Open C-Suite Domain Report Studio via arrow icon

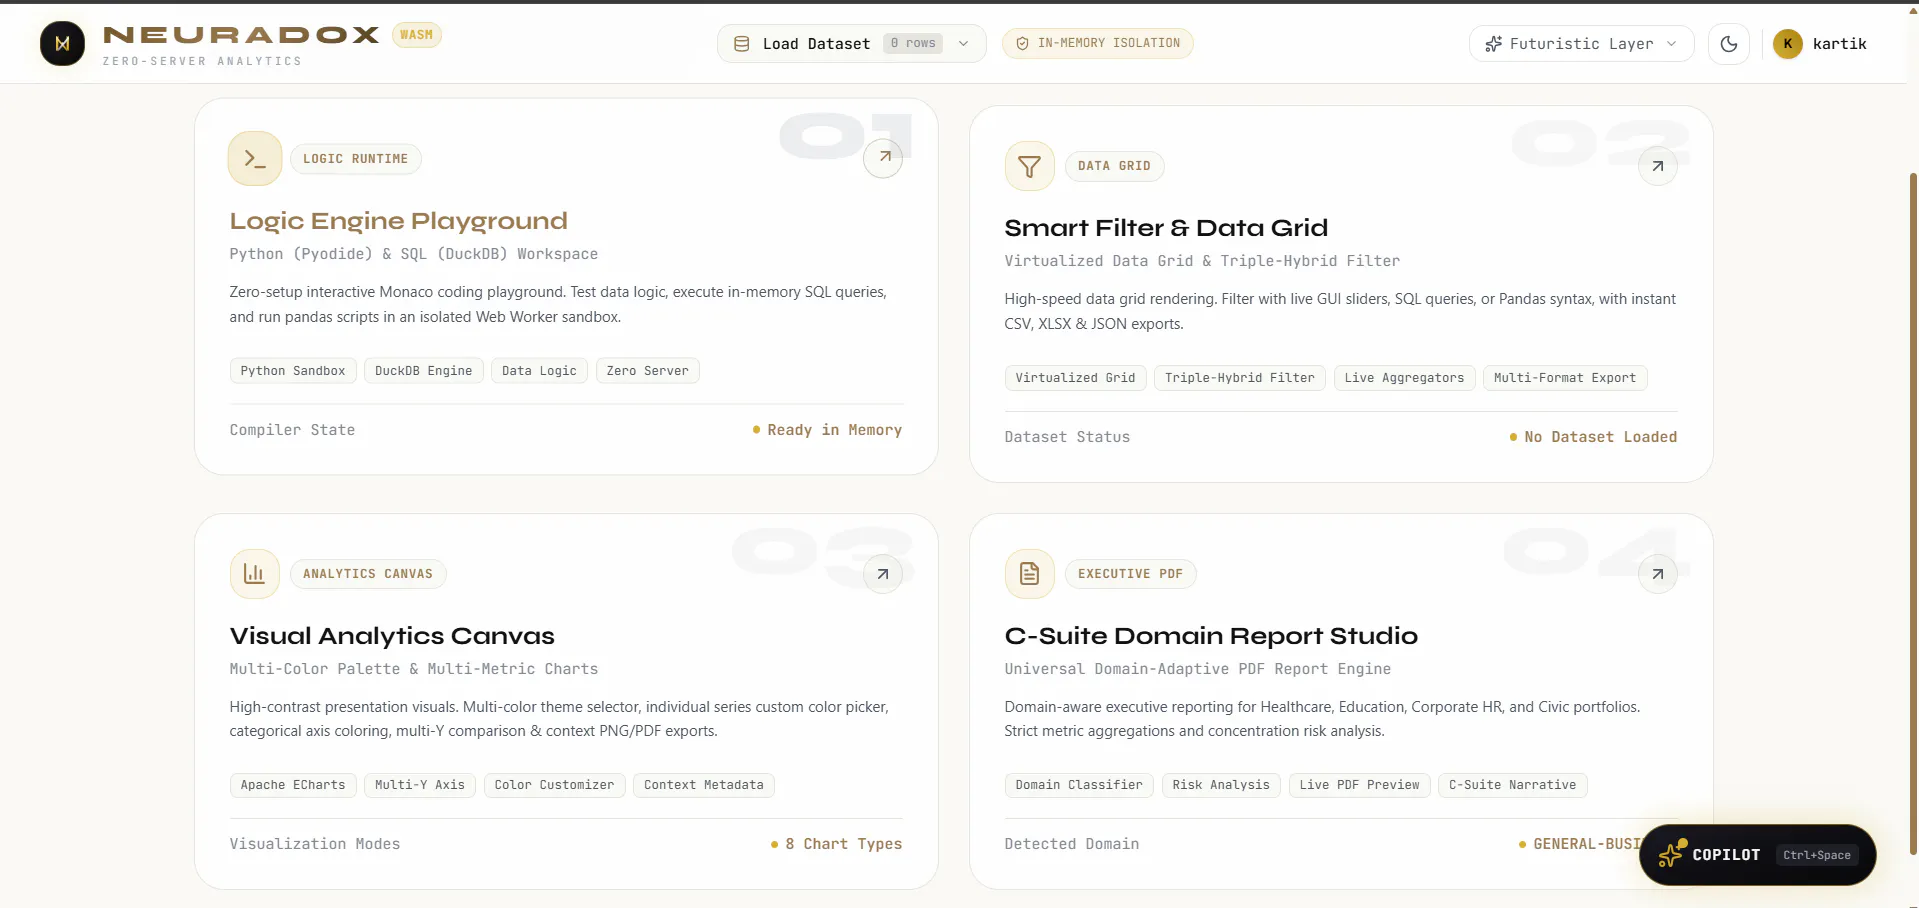click(x=1658, y=574)
